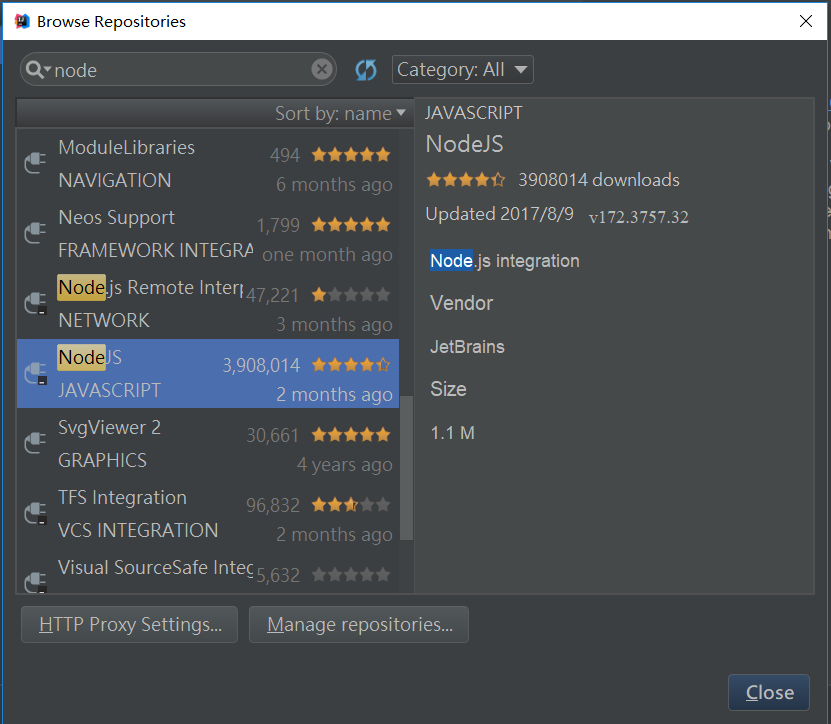The image size is (831, 724).
Task: Close the Browse Repositories window
Action: point(806,21)
